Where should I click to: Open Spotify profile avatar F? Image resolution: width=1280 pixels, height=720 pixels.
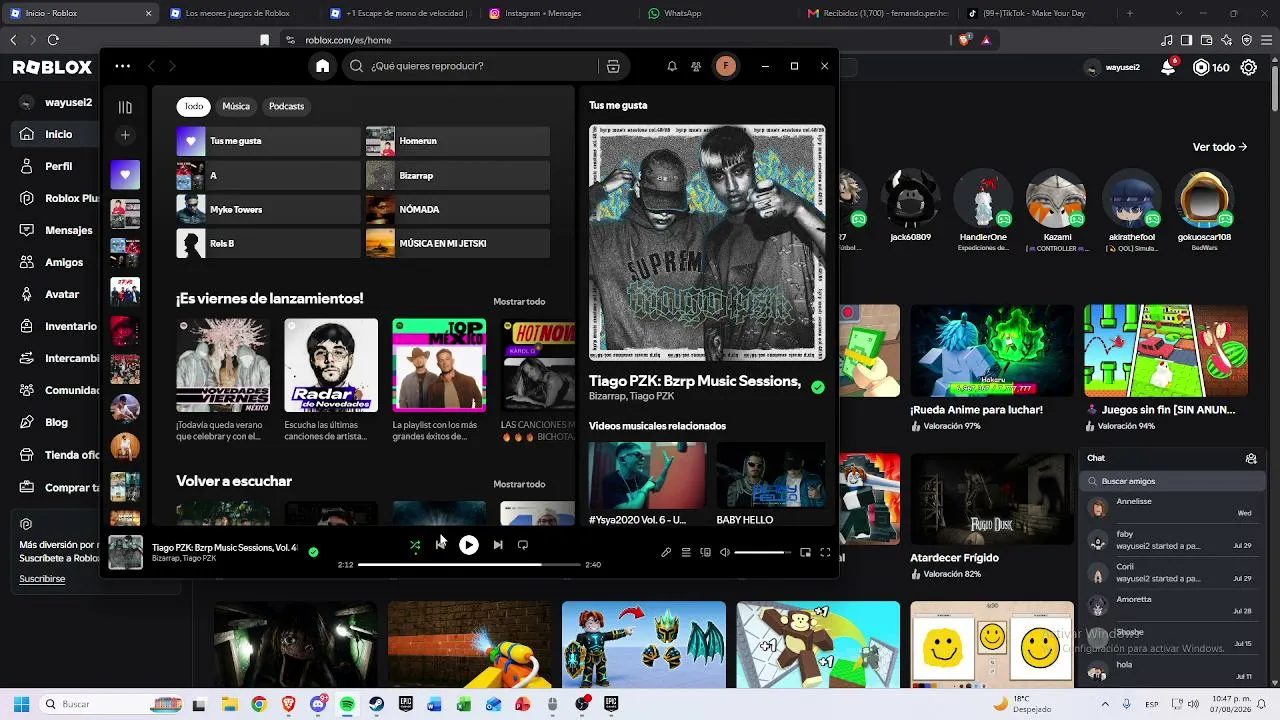726,66
